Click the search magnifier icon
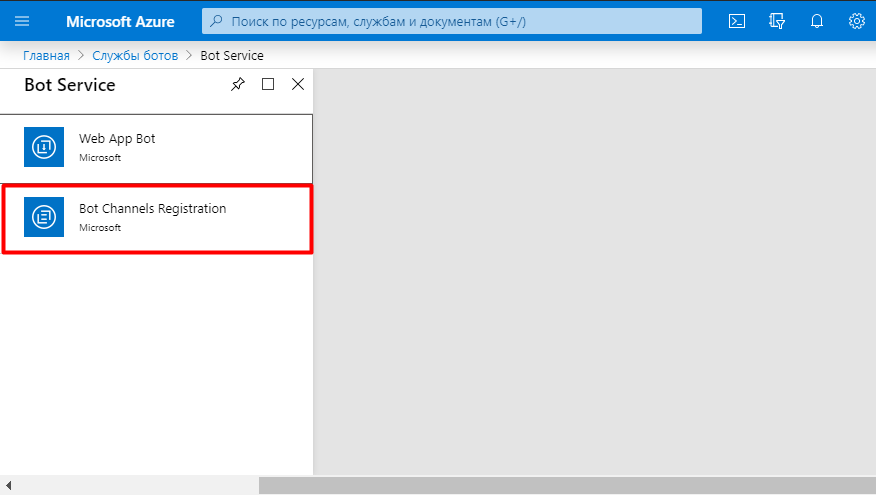The height and width of the screenshot is (495, 876). tap(216, 21)
